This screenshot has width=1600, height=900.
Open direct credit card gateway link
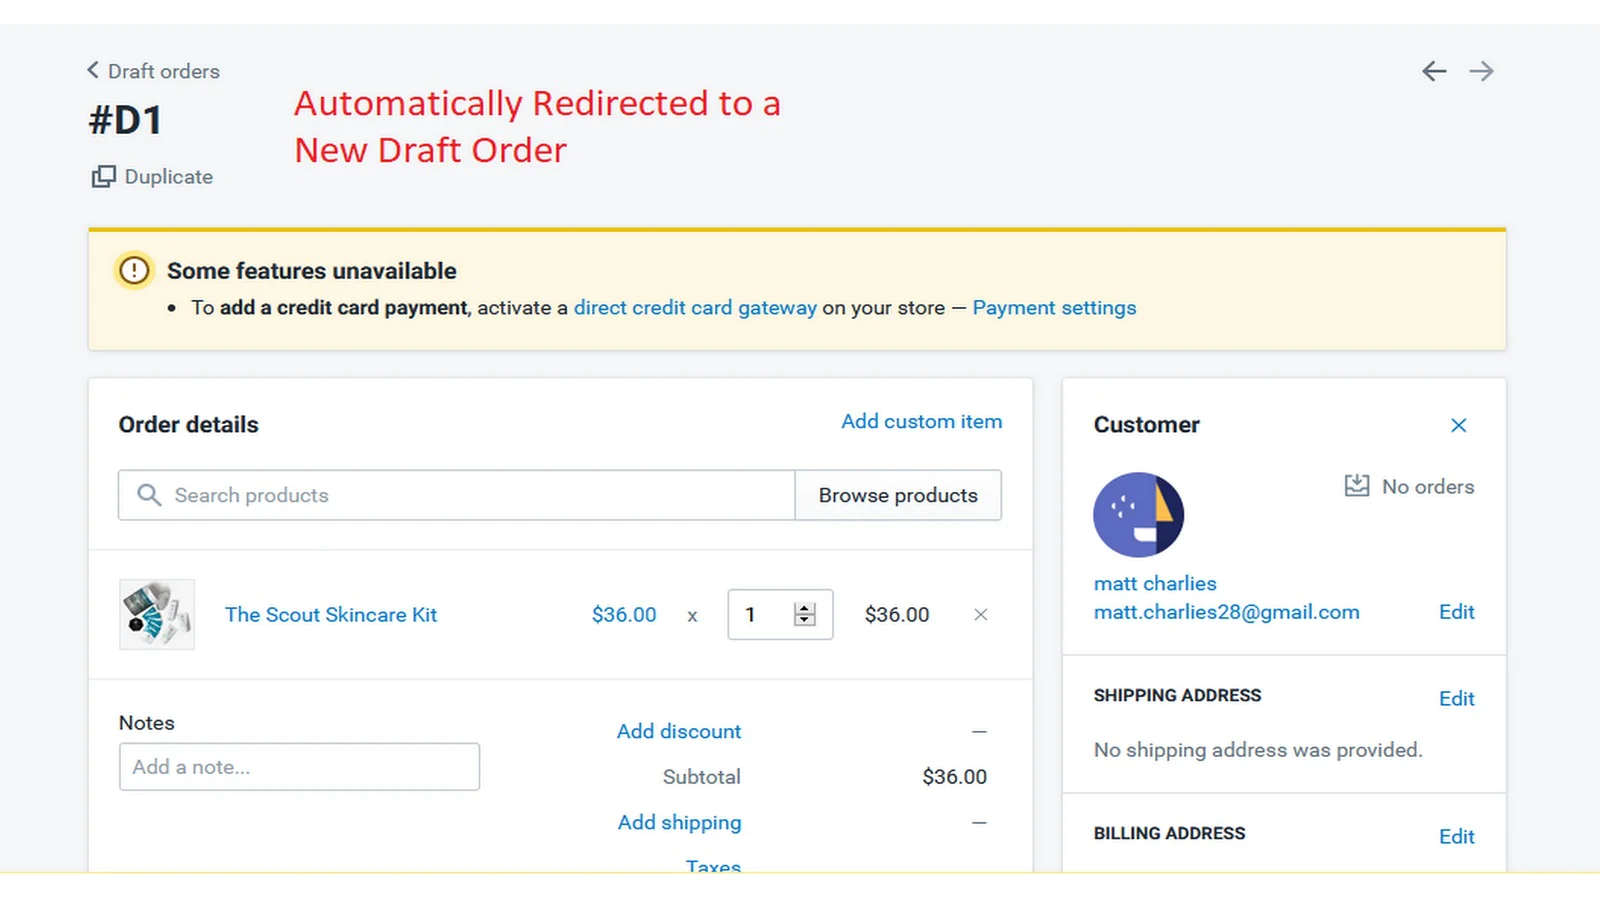coord(695,308)
